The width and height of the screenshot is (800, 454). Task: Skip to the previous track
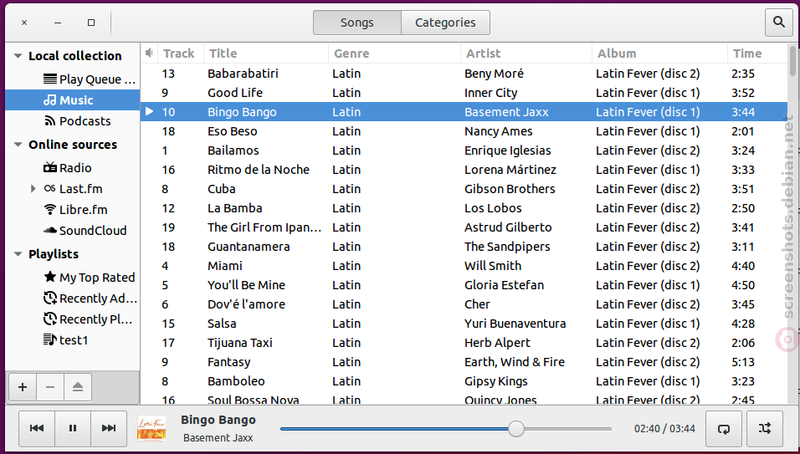point(37,428)
